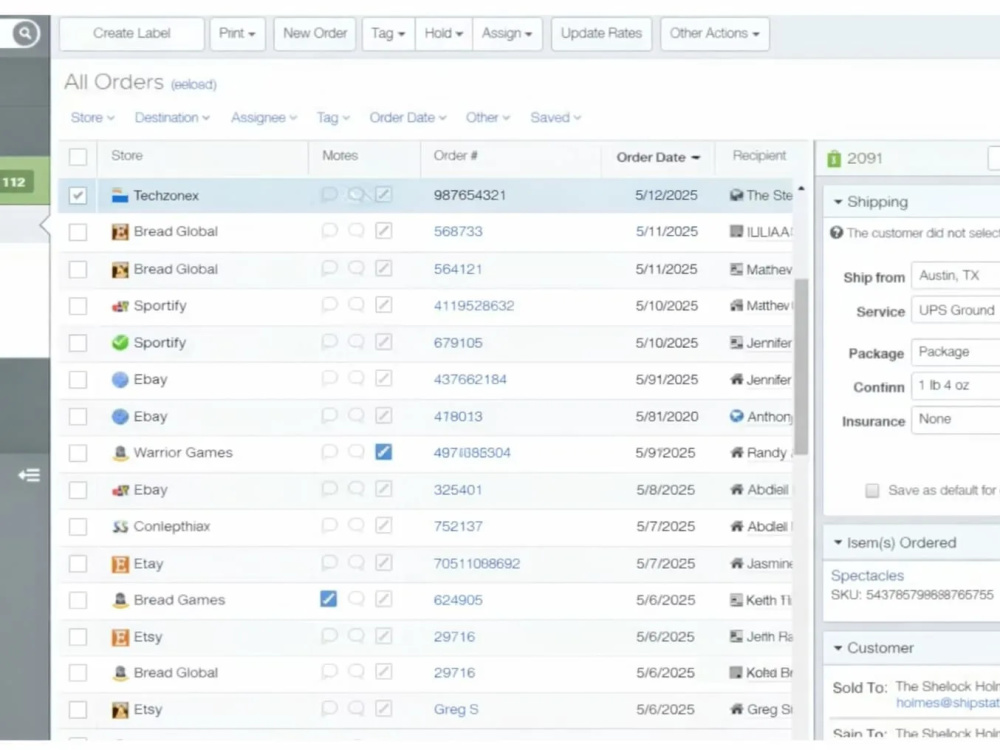Click the 112 orders count badge in the sidebar
The height and width of the screenshot is (750, 1000).
[14, 182]
